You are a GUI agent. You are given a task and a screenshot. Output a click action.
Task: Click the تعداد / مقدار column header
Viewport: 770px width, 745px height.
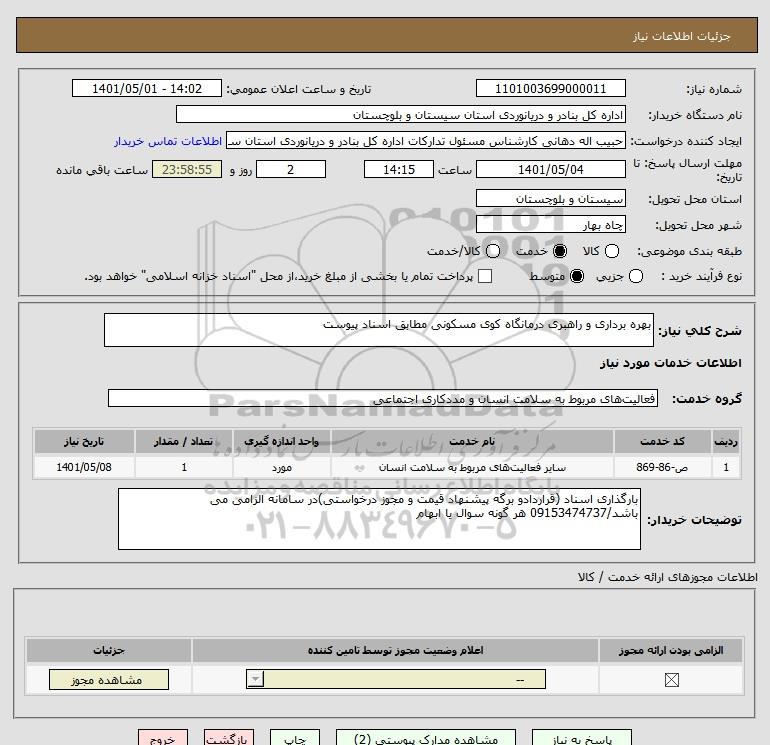(184, 441)
